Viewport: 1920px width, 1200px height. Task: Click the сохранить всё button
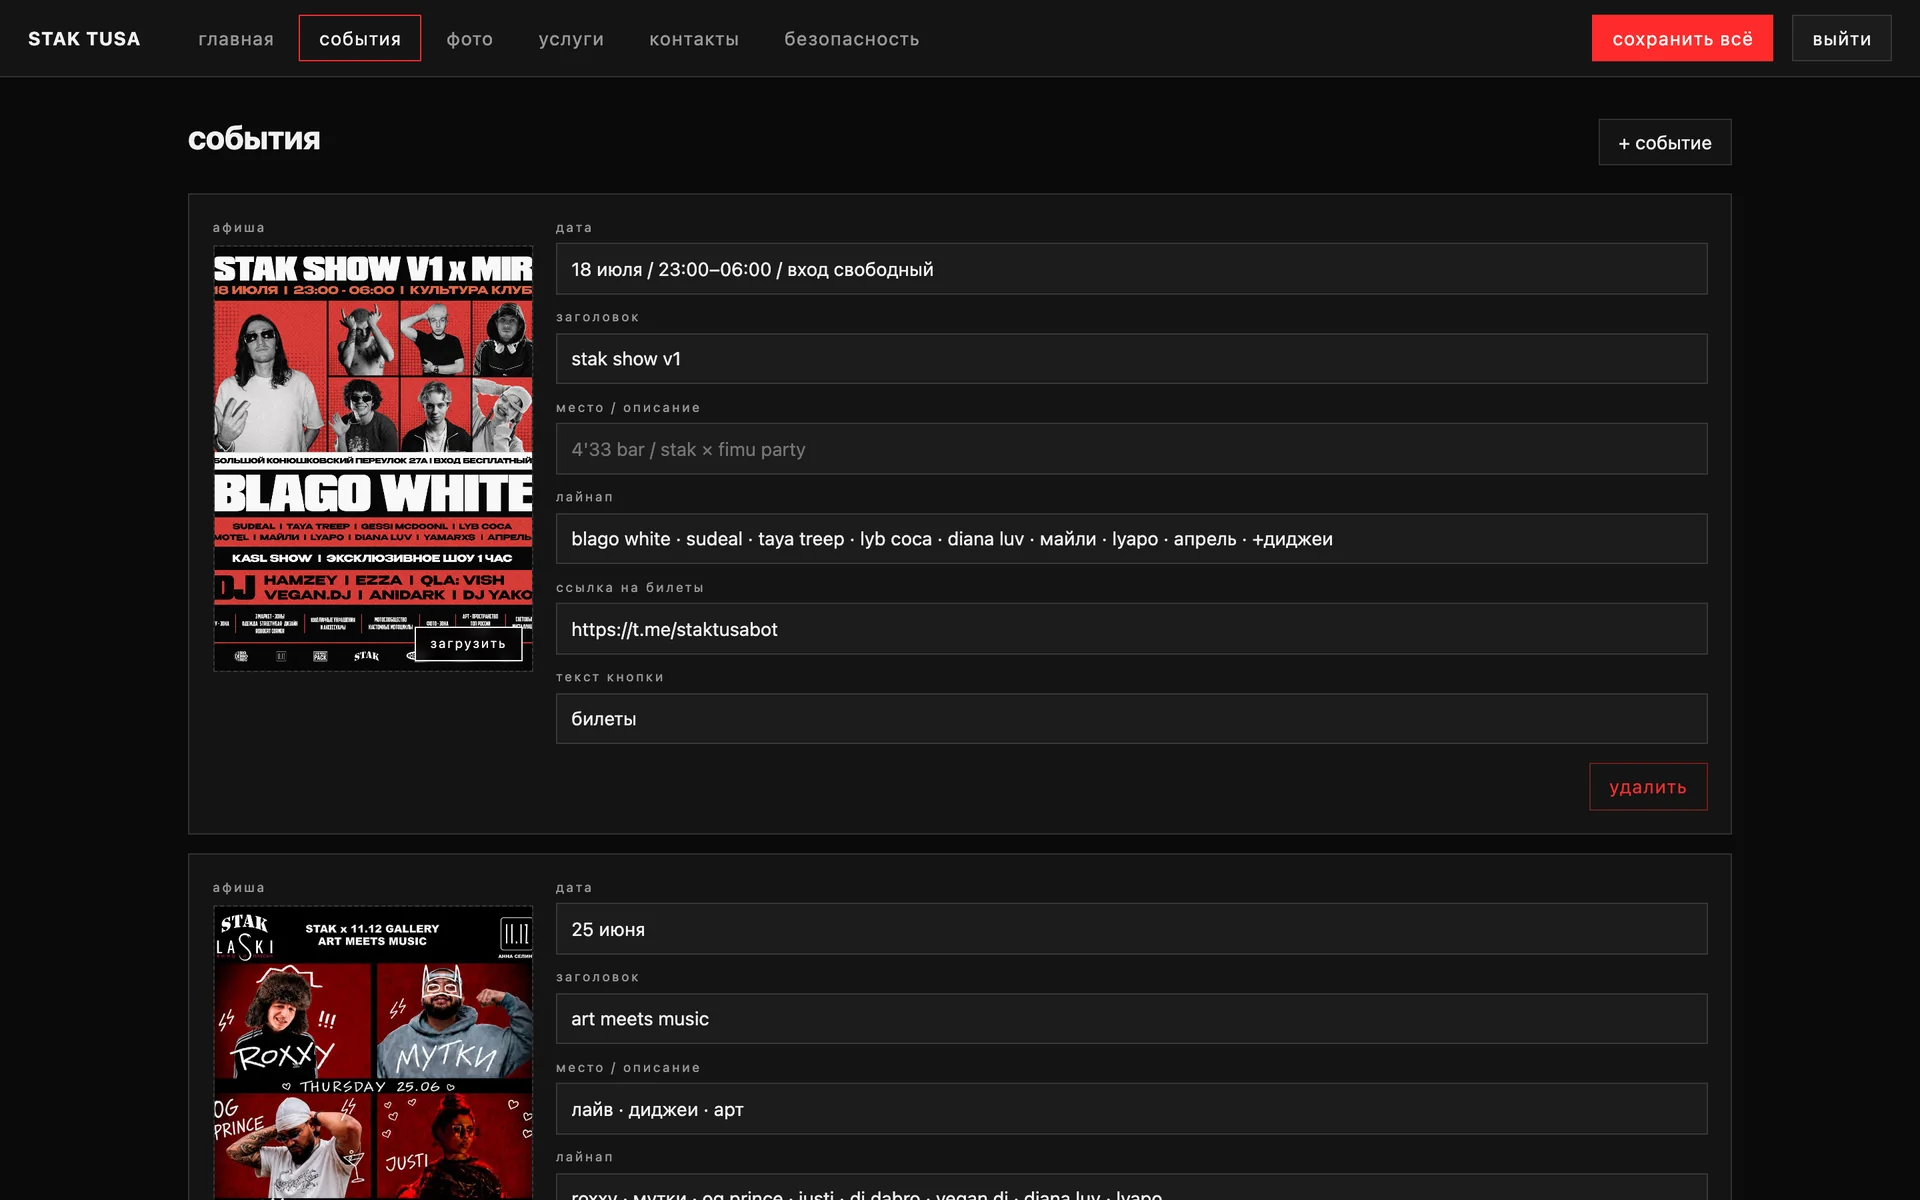[x=1682, y=39]
